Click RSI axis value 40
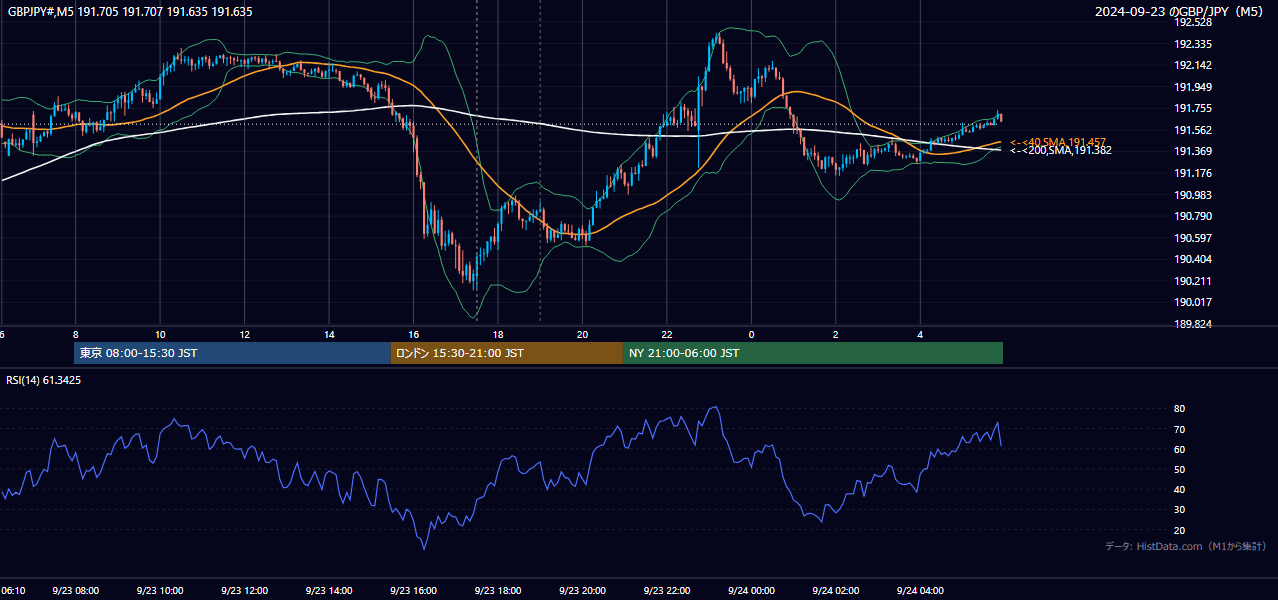Screen dimensions: 1278x600 point(1179,490)
